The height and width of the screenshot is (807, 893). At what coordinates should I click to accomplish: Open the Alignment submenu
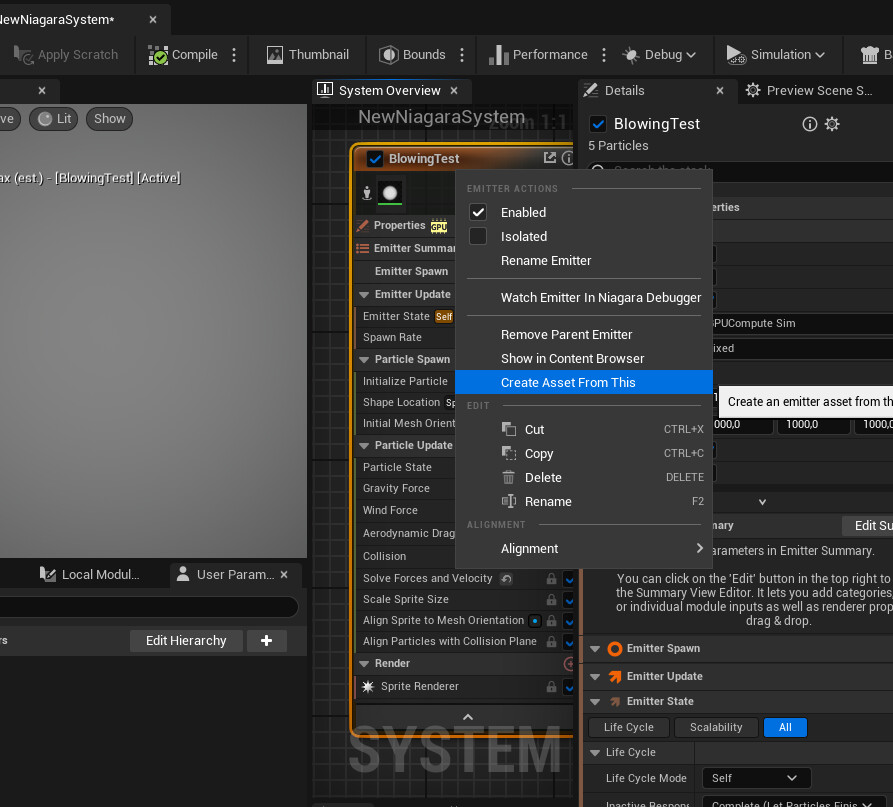(584, 548)
